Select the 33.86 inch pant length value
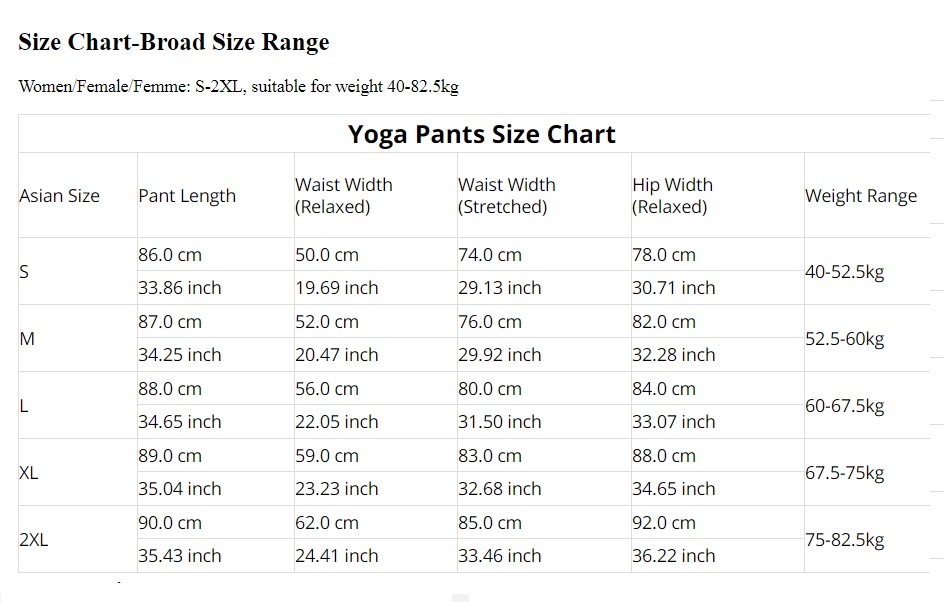The width and height of the screenshot is (944, 602). (180, 288)
